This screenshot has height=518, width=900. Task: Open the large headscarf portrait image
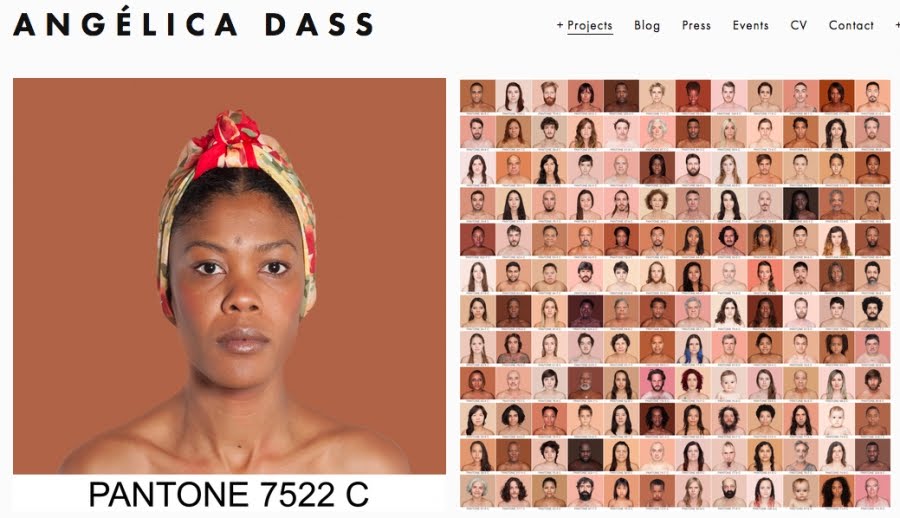(230, 276)
